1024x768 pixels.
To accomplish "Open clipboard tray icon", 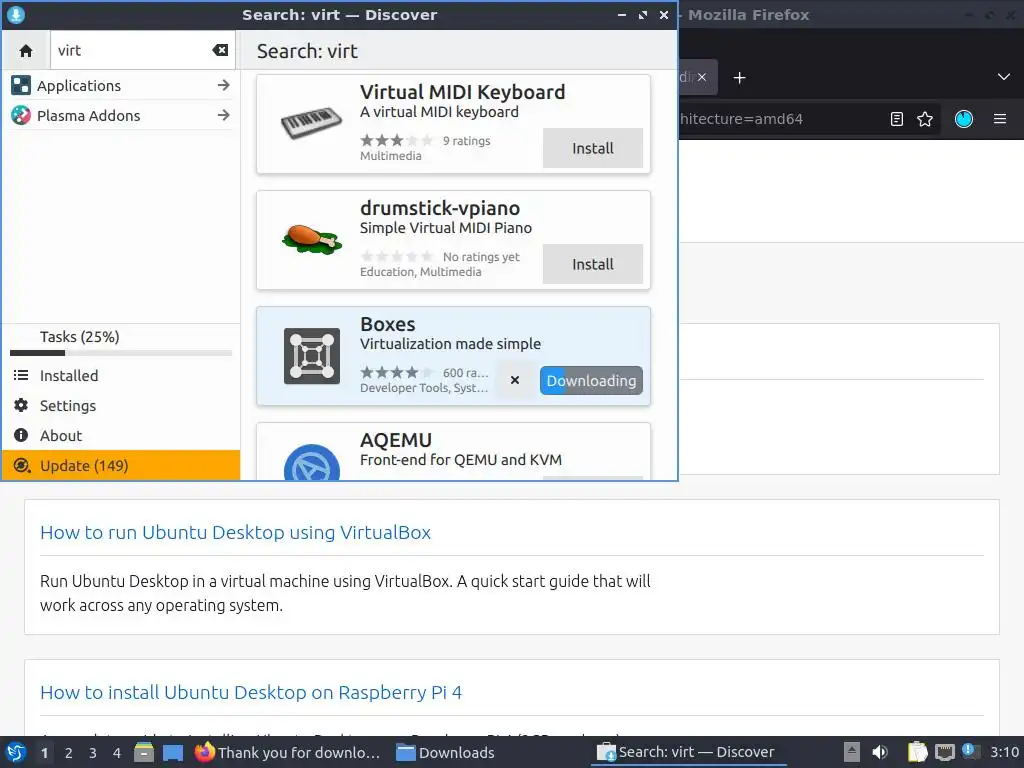I will tap(918, 752).
